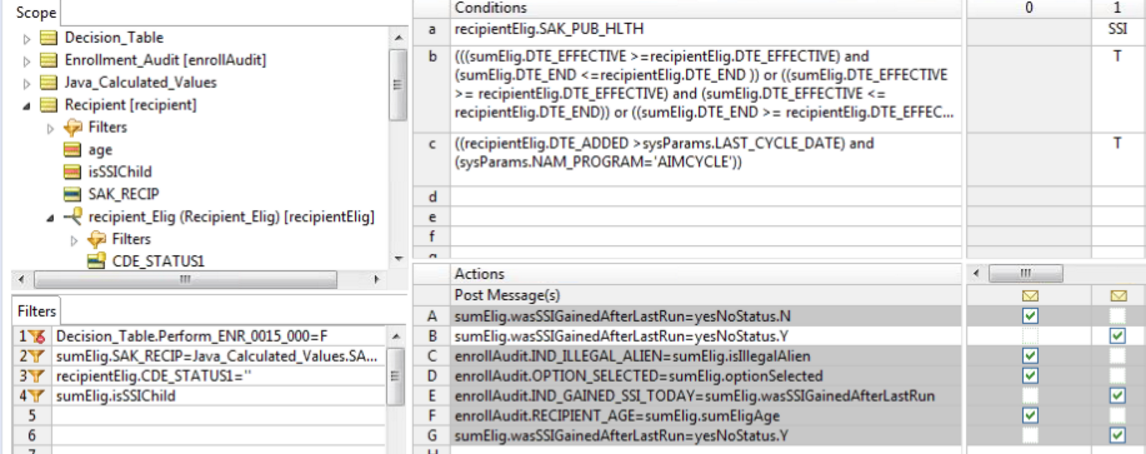Click rule columns horizontal scrollbar thumb
Screen dimensions: 1146x454
[x=1025, y=273]
